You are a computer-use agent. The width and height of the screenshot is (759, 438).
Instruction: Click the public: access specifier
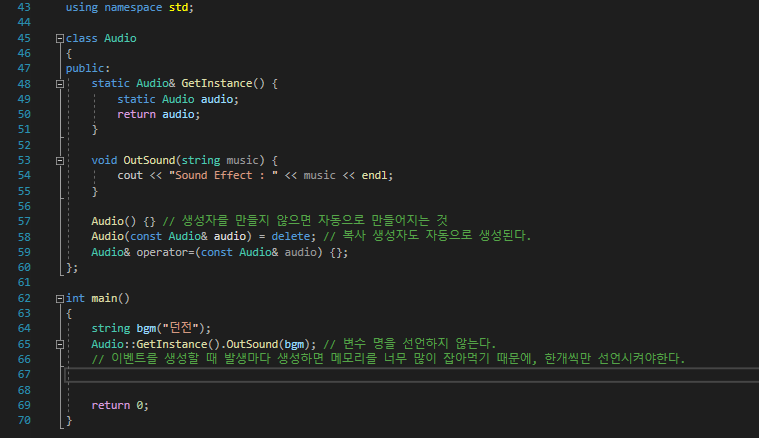coord(88,68)
